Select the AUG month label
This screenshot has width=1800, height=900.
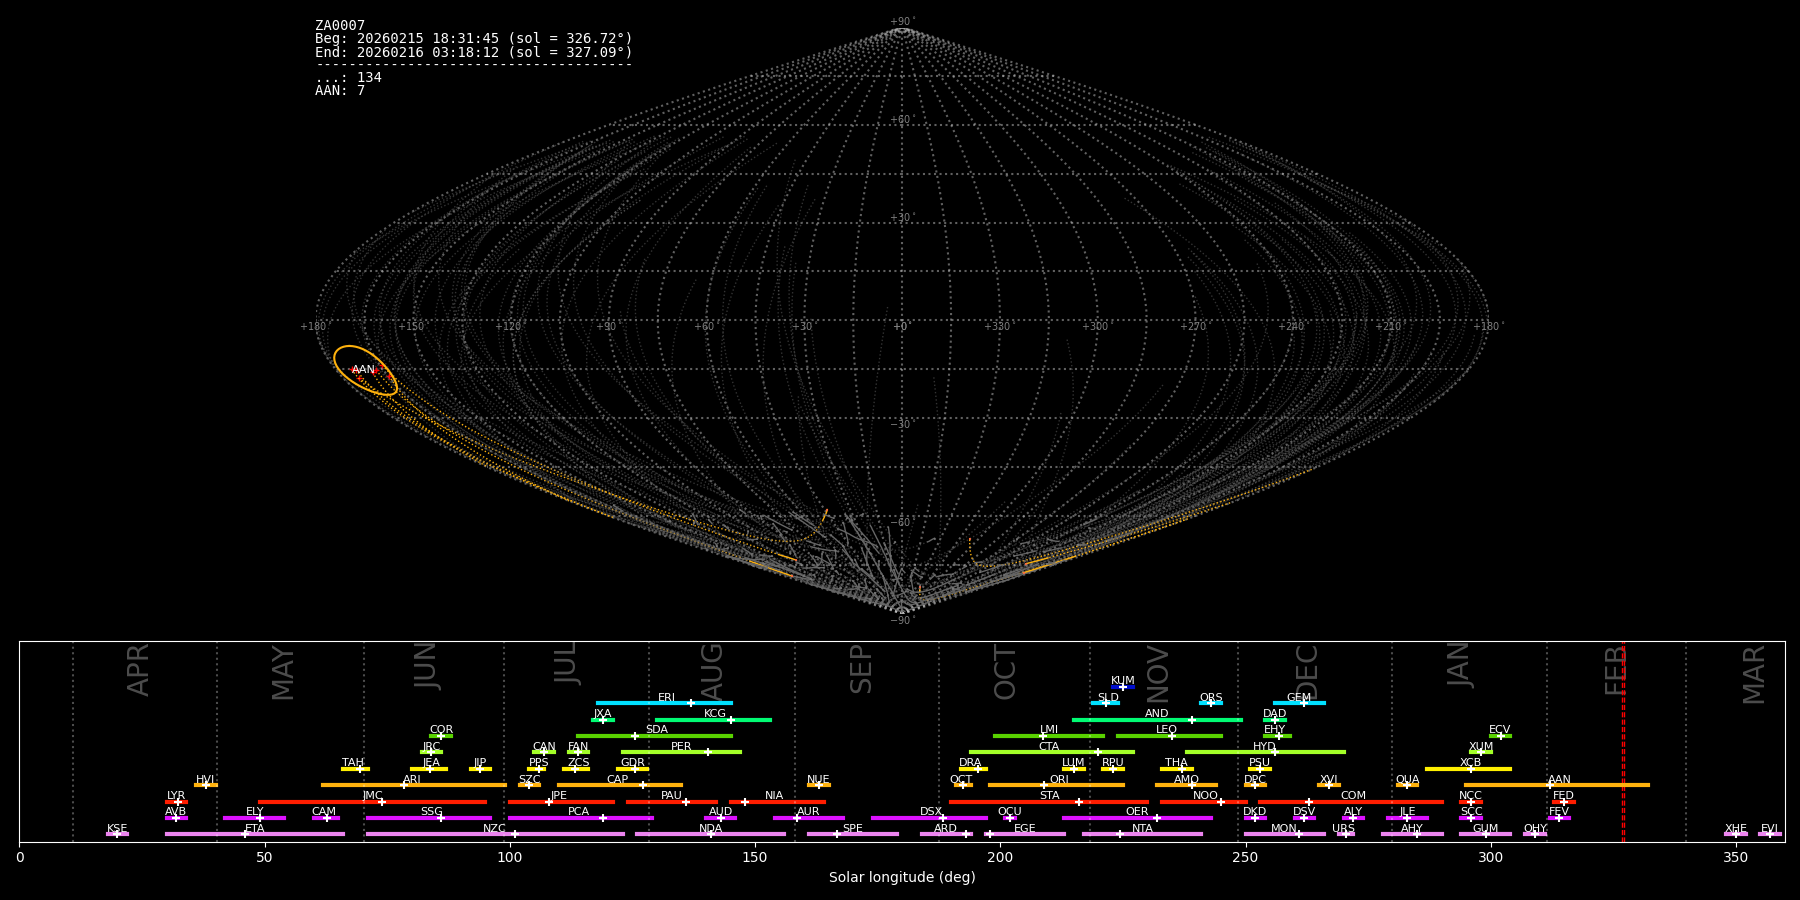[x=711, y=672]
